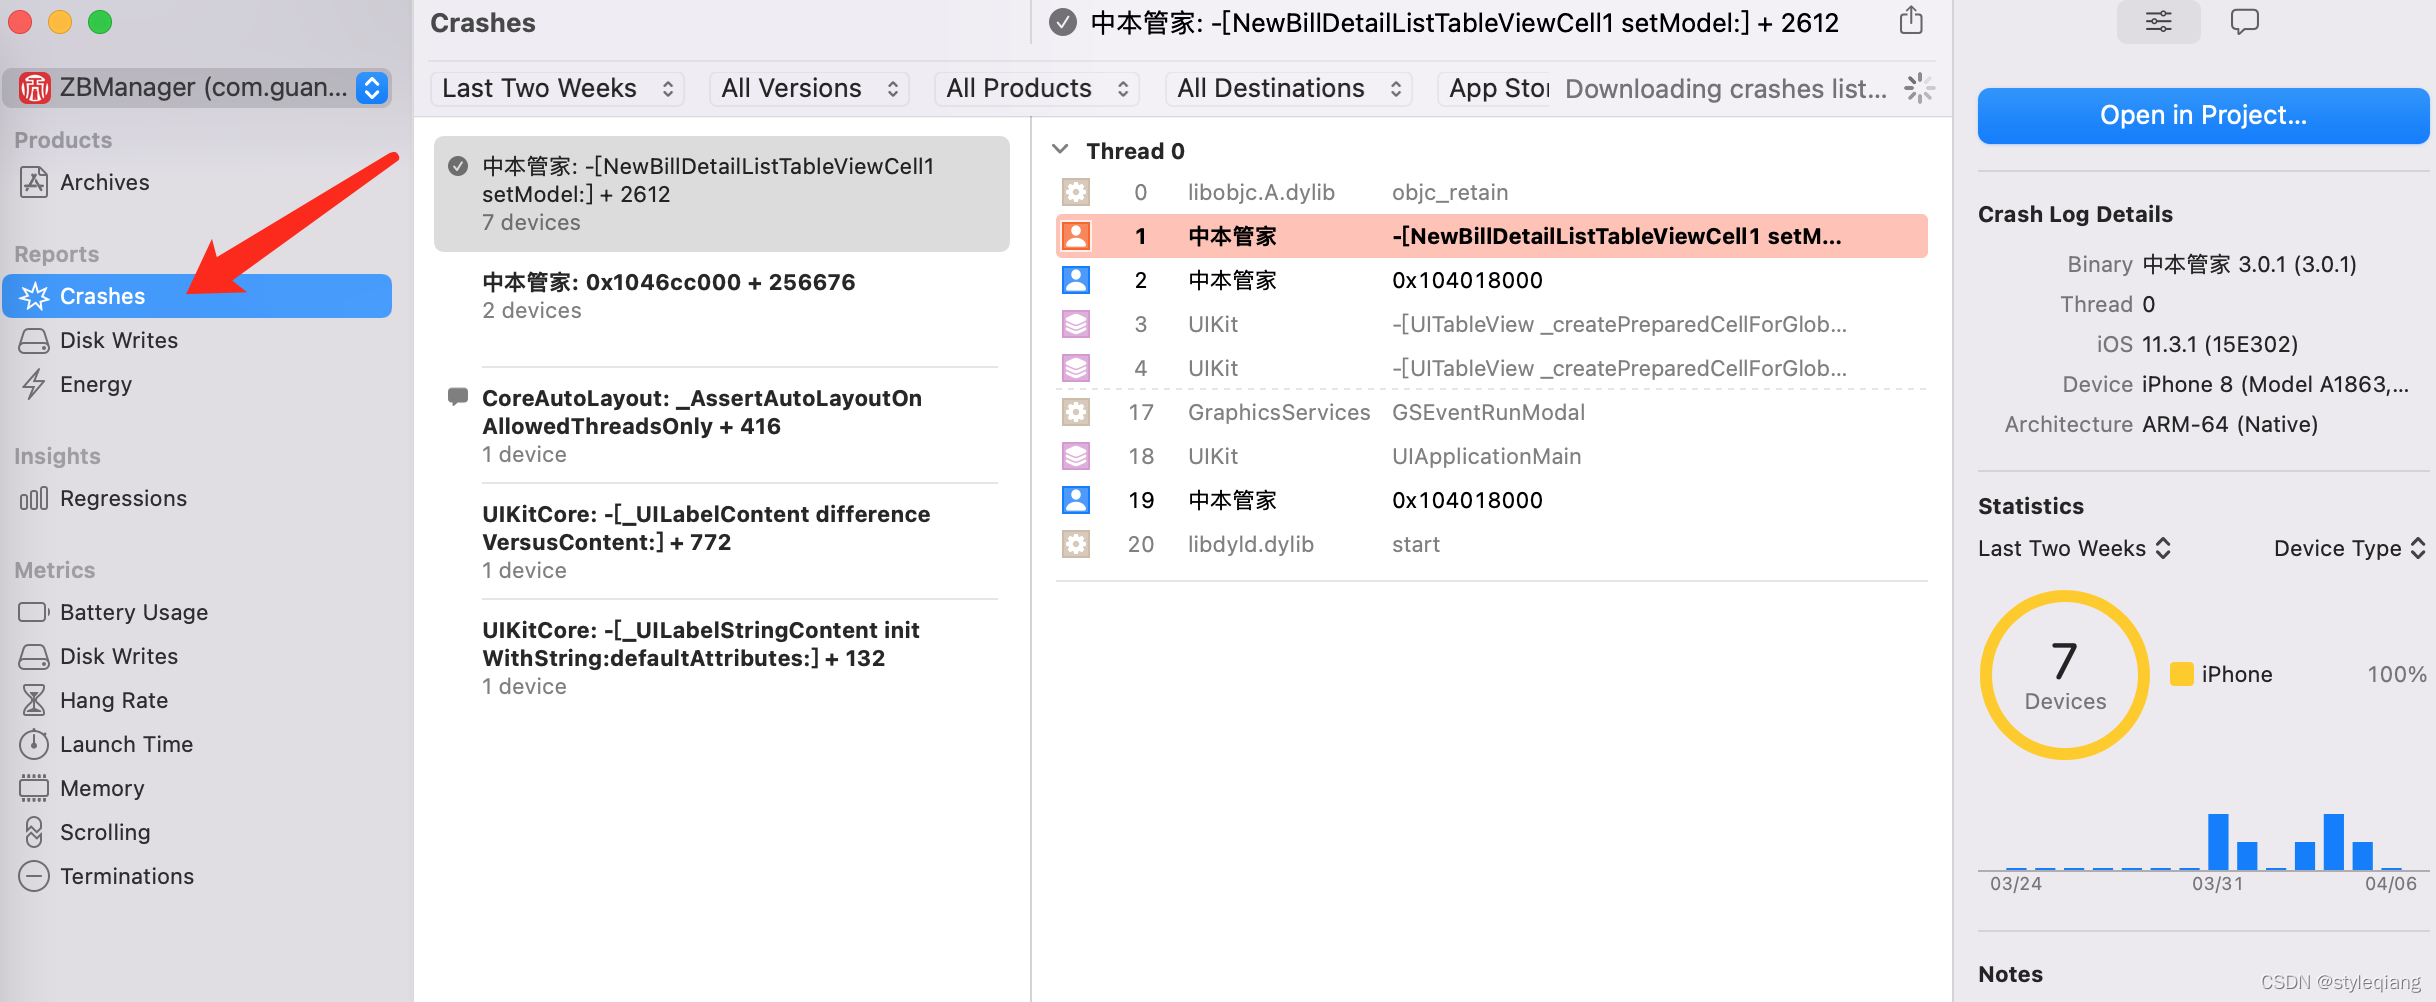Click the 7 Devices ring chart
This screenshot has width=2436, height=1002.
pos(2065,675)
